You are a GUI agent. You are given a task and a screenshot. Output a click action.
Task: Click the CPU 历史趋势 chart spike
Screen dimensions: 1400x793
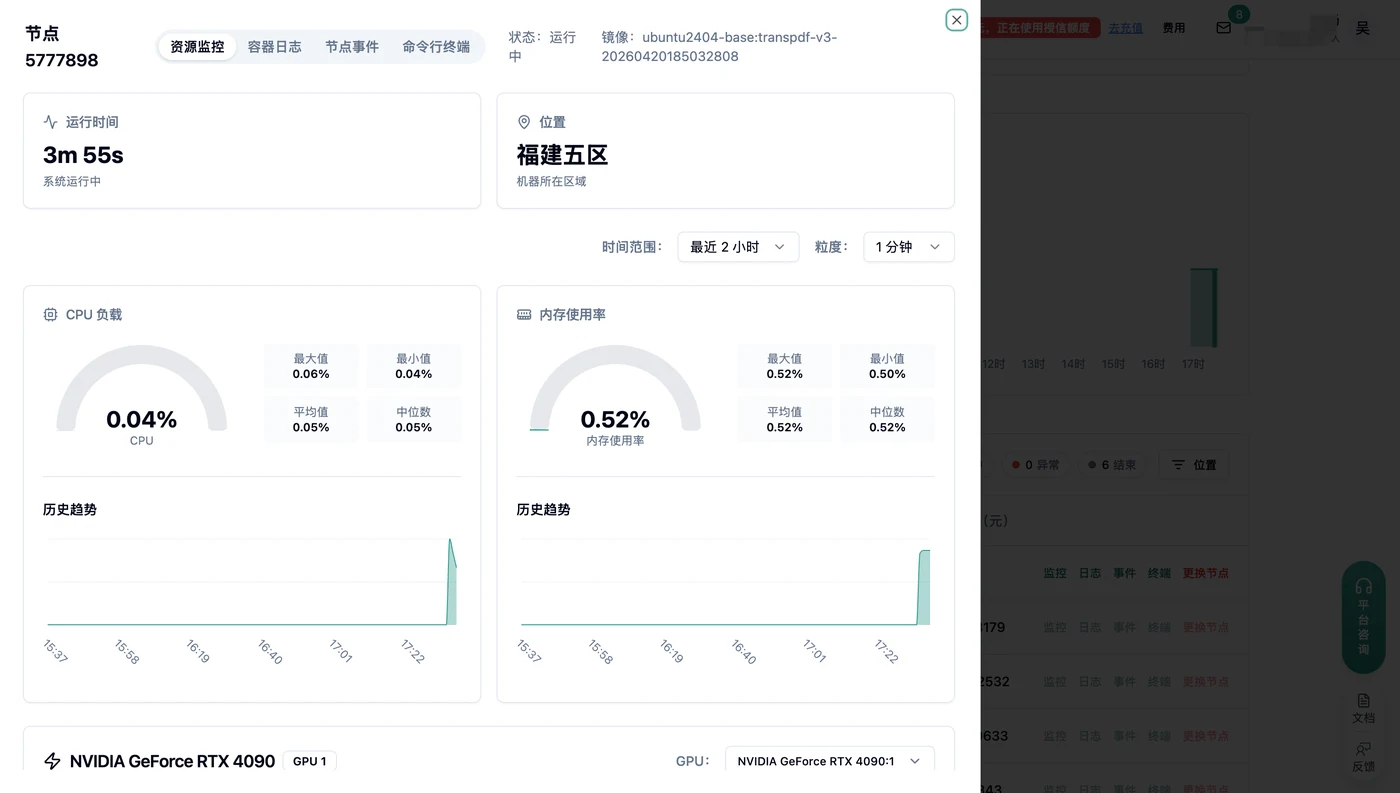click(451, 583)
